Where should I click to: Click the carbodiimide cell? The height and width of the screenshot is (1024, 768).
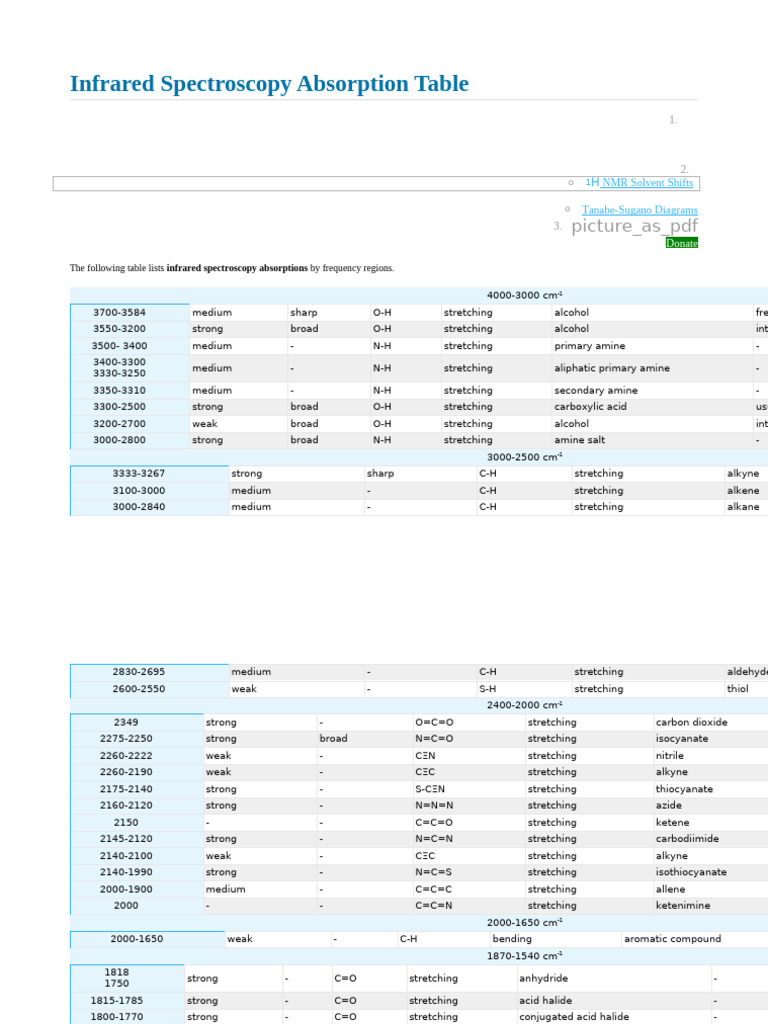(x=711, y=839)
